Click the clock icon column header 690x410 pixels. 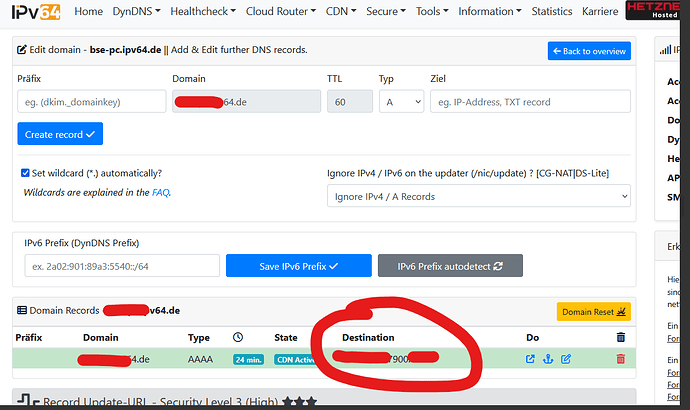(237, 338)
